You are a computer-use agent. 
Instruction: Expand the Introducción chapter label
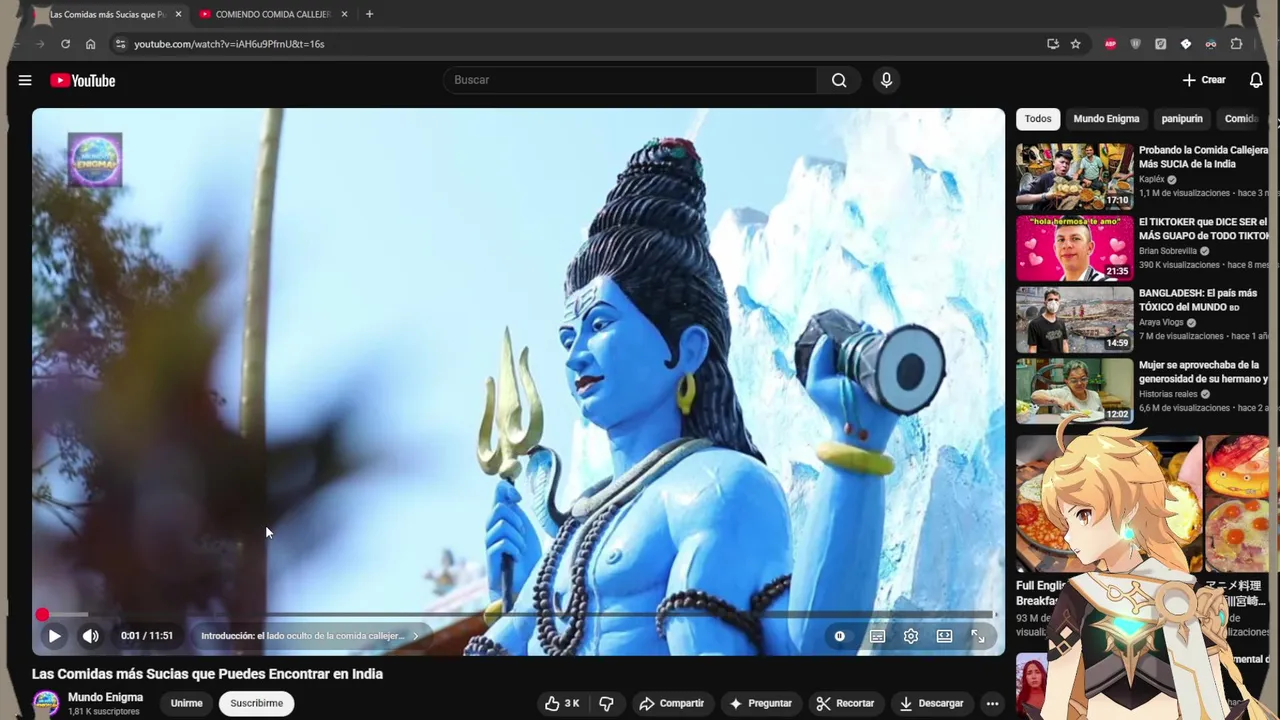[309, 636]
